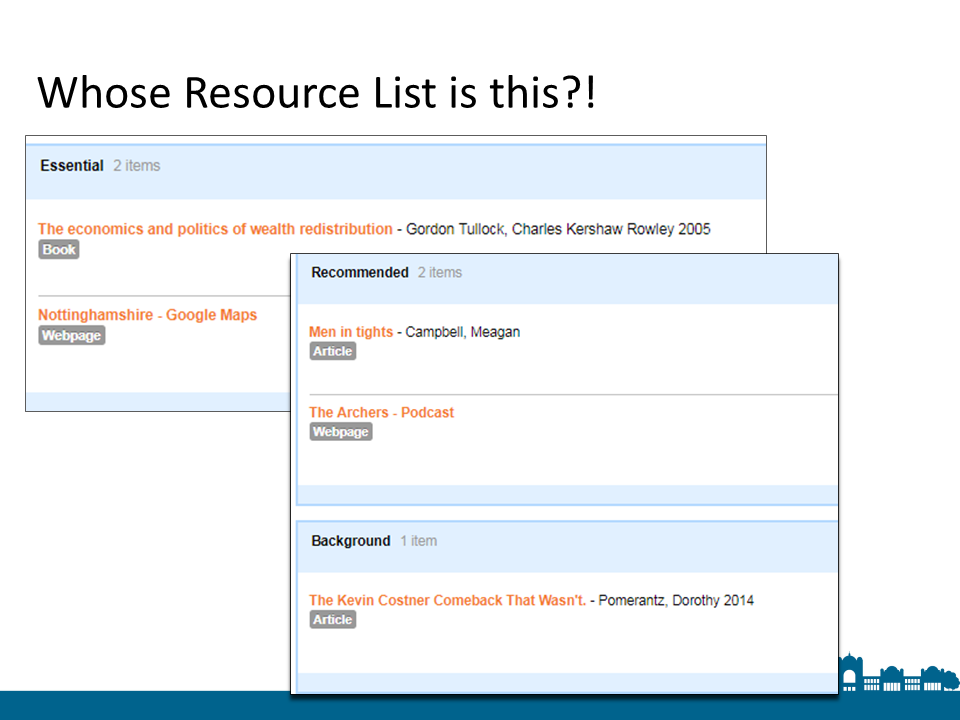Click the Book badge under the Essential item
Viewport: 960px width, 720px height.
58,250
